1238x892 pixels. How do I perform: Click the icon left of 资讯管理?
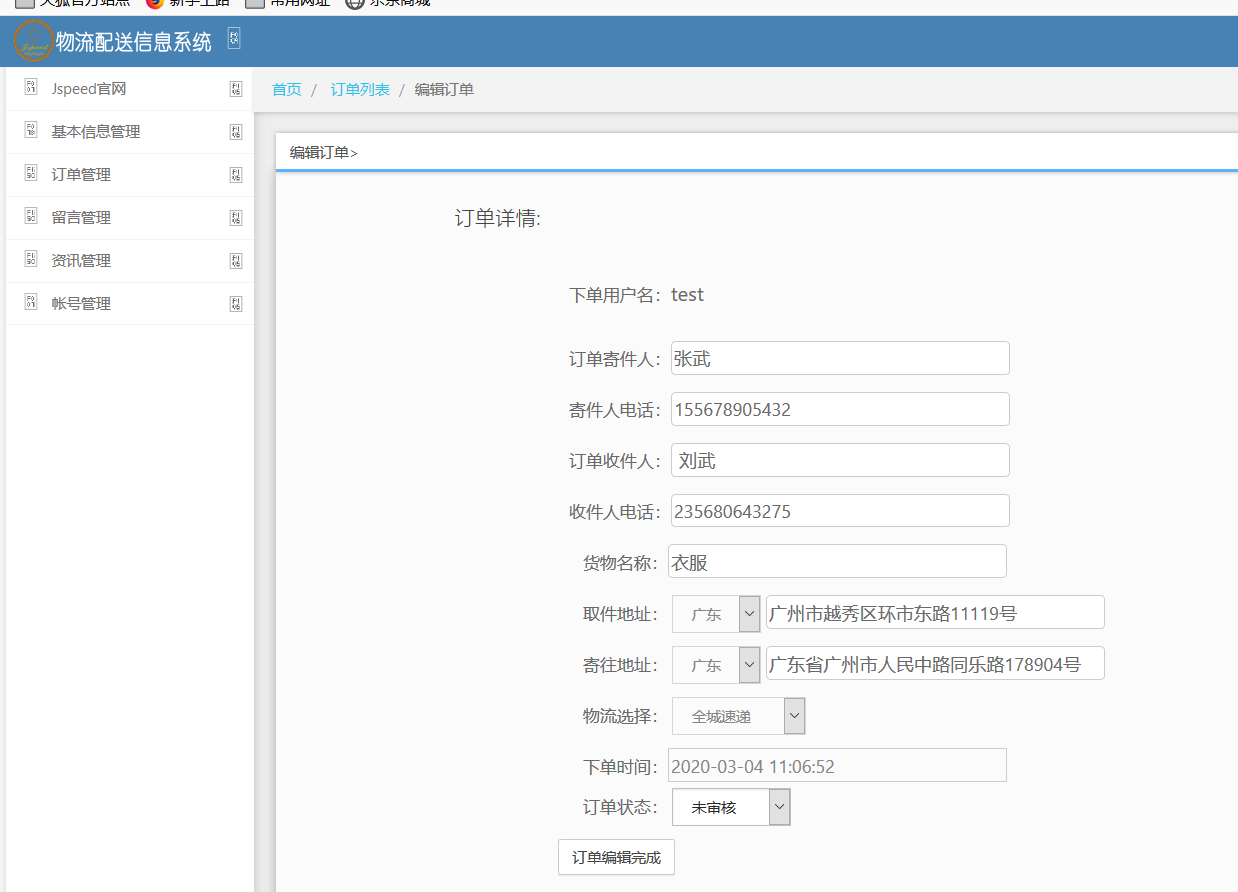[31, 260]
